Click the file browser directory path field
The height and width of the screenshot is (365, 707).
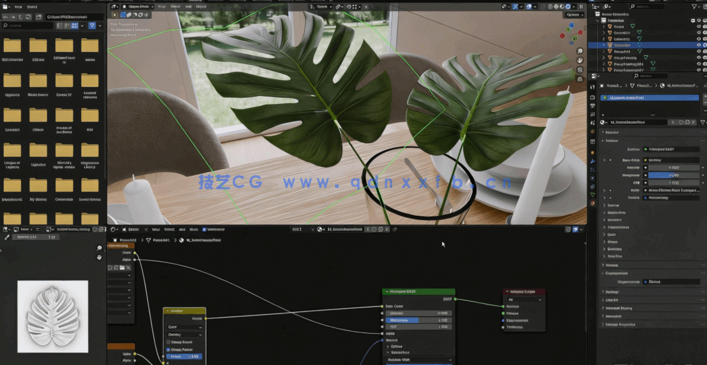[74, 17]
